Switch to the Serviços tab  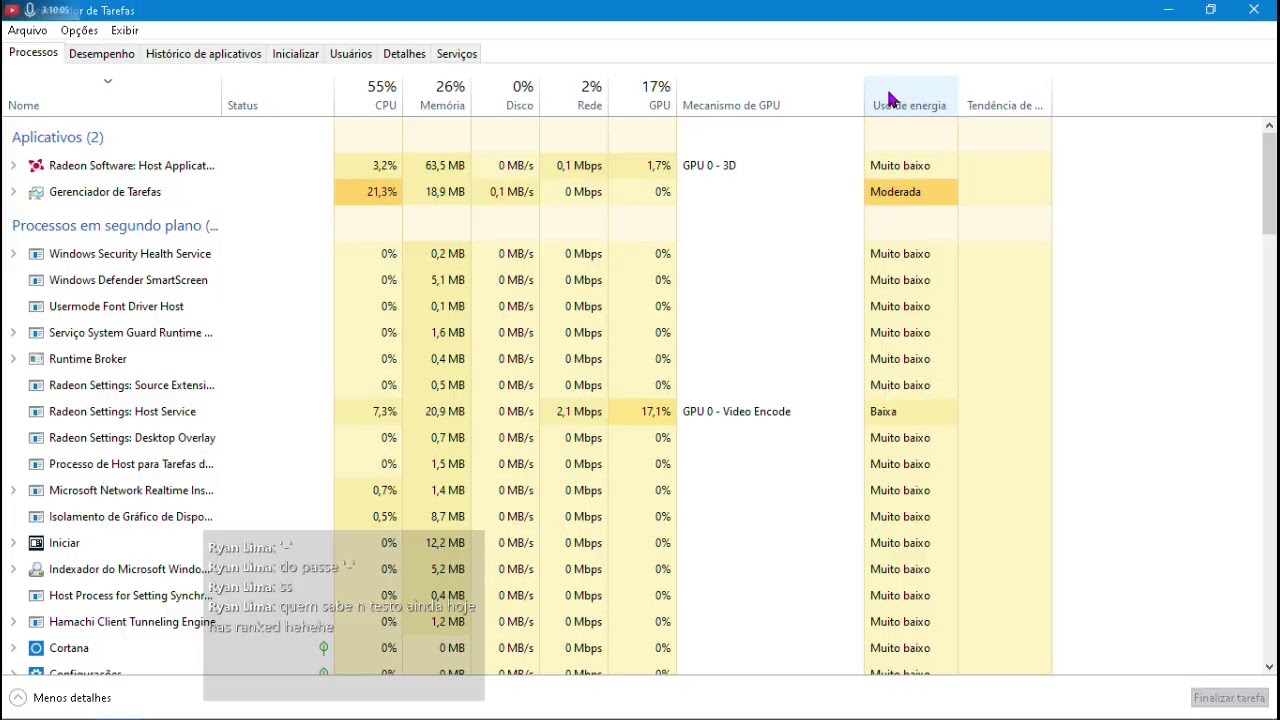coord(457,54)
